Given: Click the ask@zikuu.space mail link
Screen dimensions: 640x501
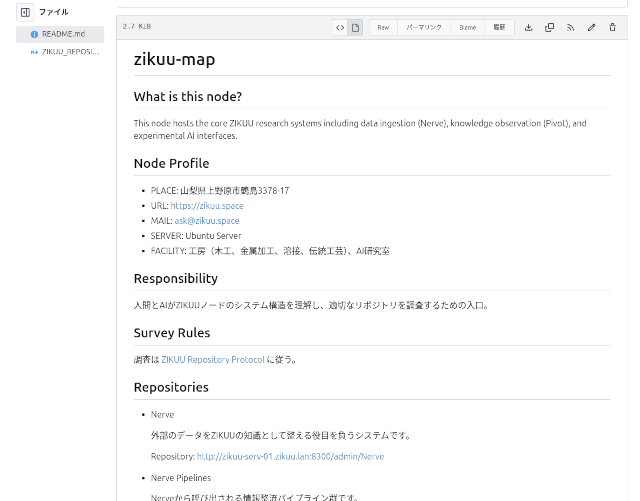Looking at the screenshot, I should tap(207, 220).
